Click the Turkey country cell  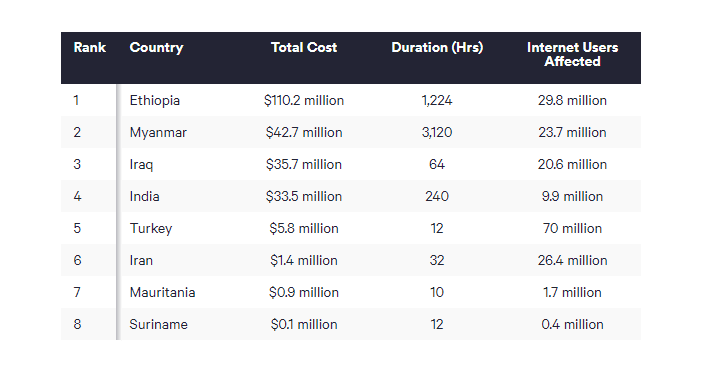click(x=151, y=229)
